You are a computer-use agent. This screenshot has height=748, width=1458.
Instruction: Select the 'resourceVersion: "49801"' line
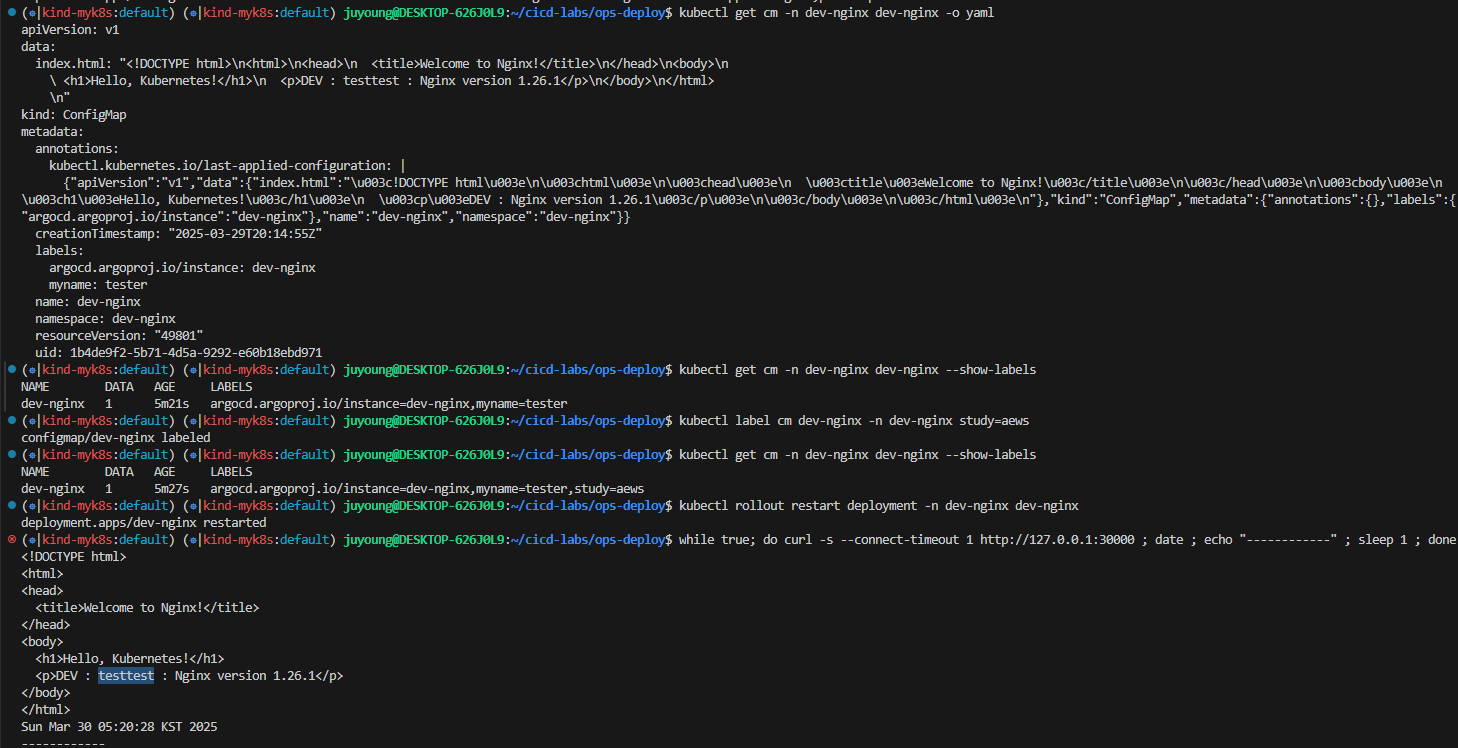119,336
